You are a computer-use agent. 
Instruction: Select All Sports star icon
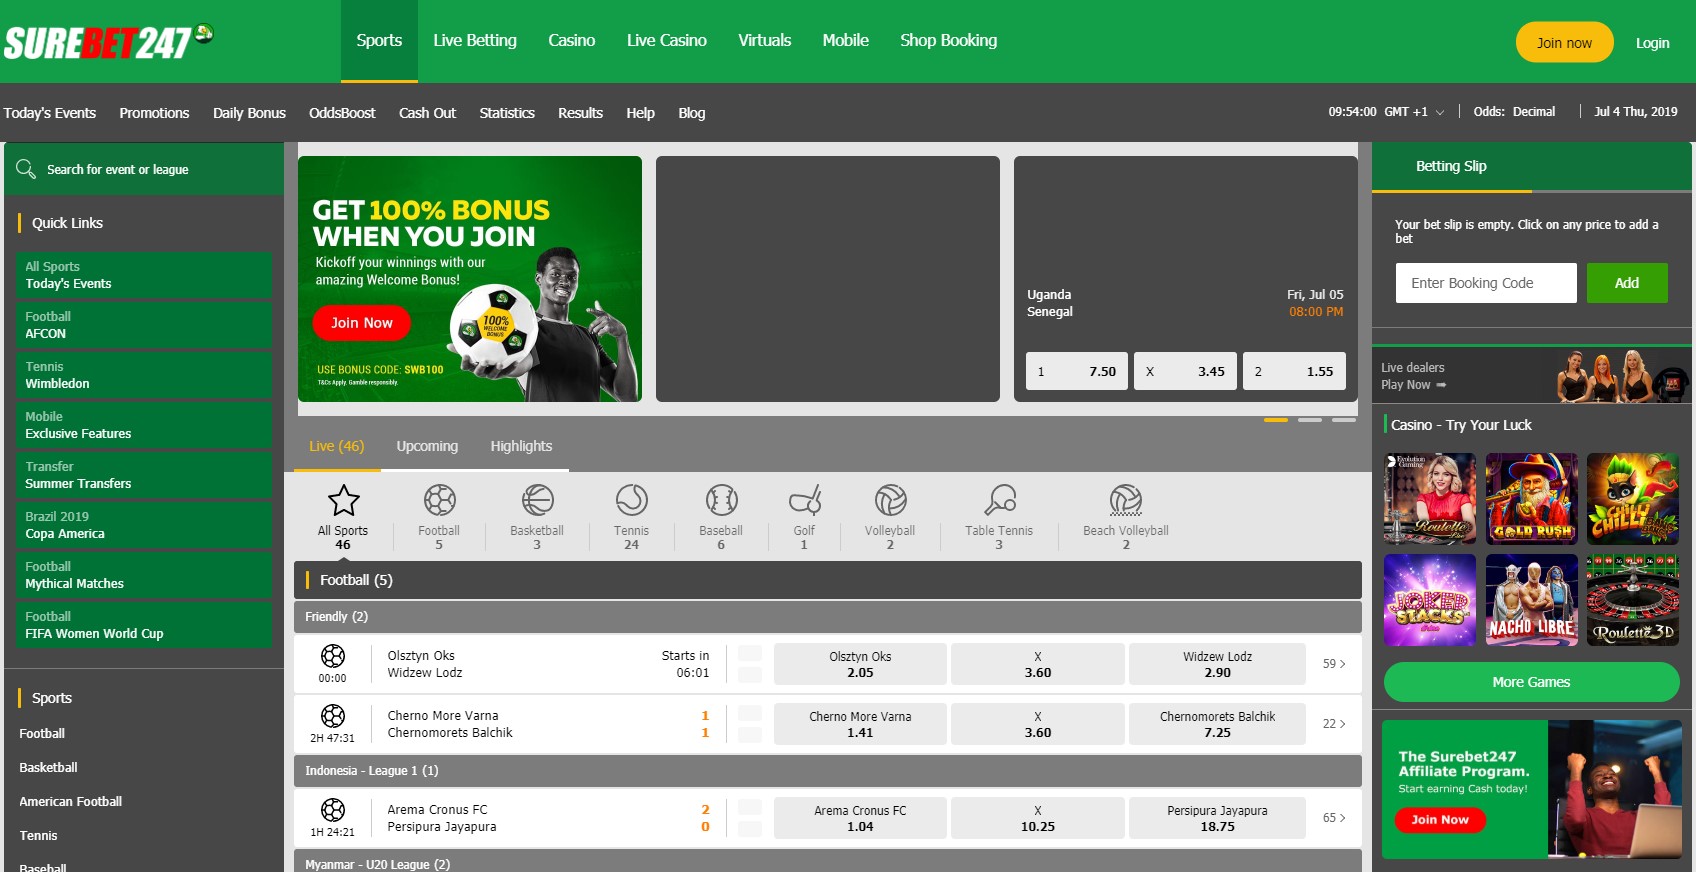pos(343,500)
